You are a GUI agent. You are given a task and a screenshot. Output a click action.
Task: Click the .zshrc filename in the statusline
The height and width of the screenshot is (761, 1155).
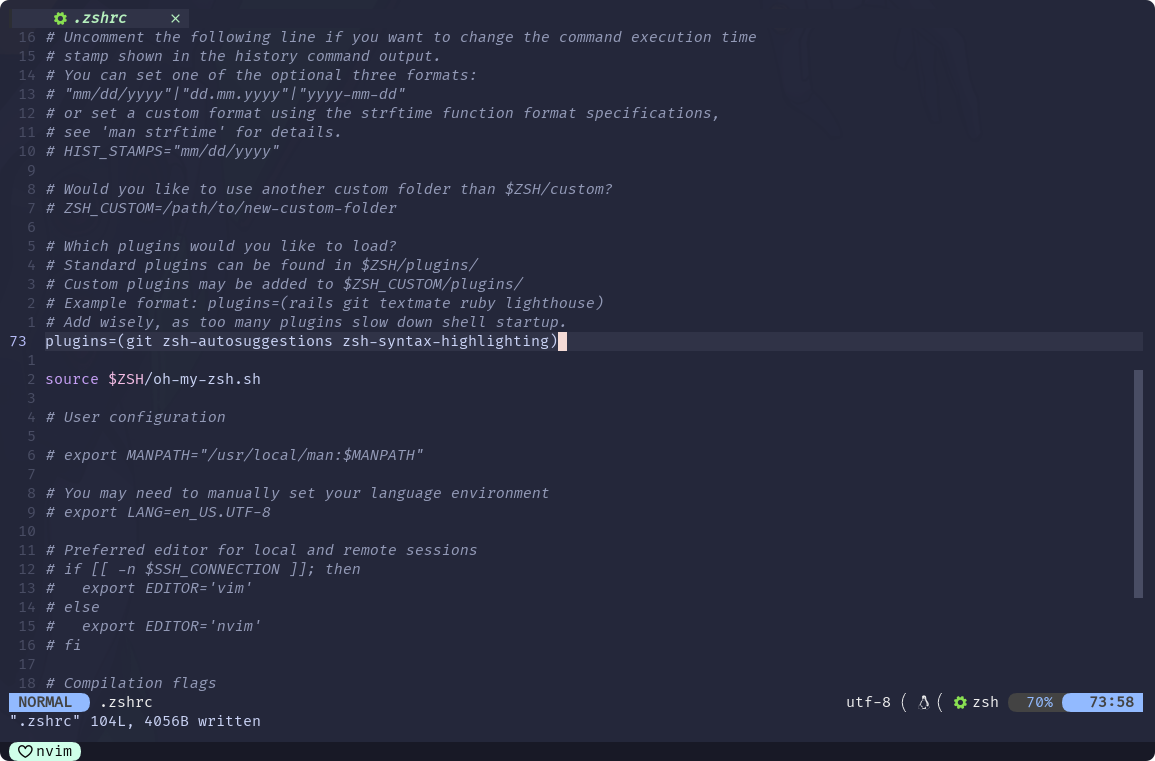(126, 702)
